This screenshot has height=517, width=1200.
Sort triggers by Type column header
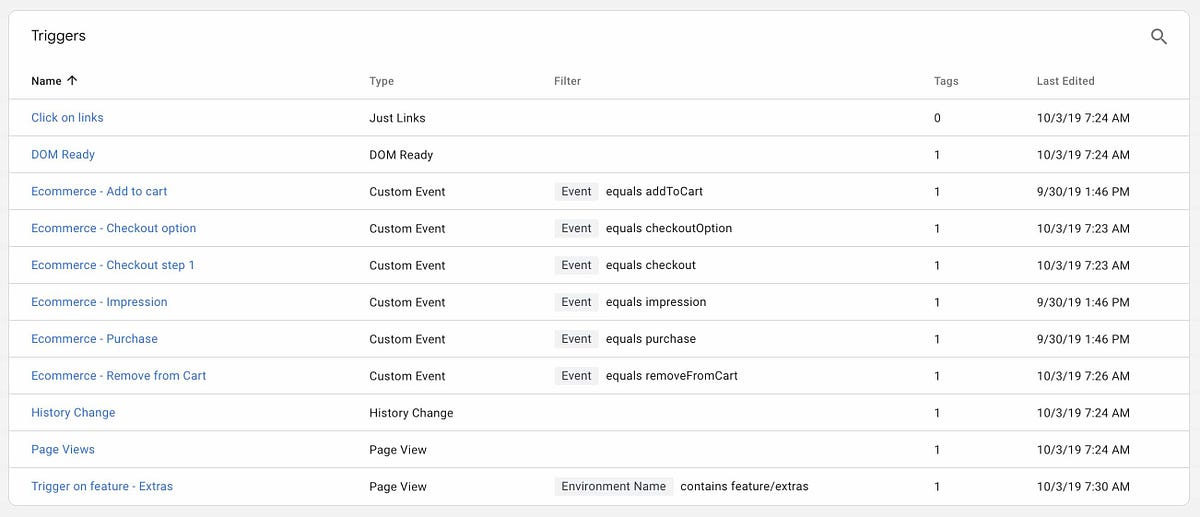click(381, 81)
